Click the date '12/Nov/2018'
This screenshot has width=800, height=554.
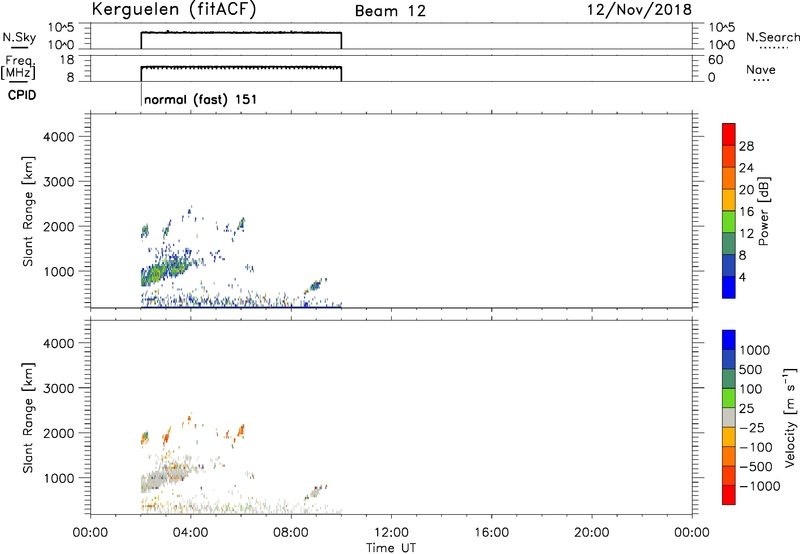(639, 9)
